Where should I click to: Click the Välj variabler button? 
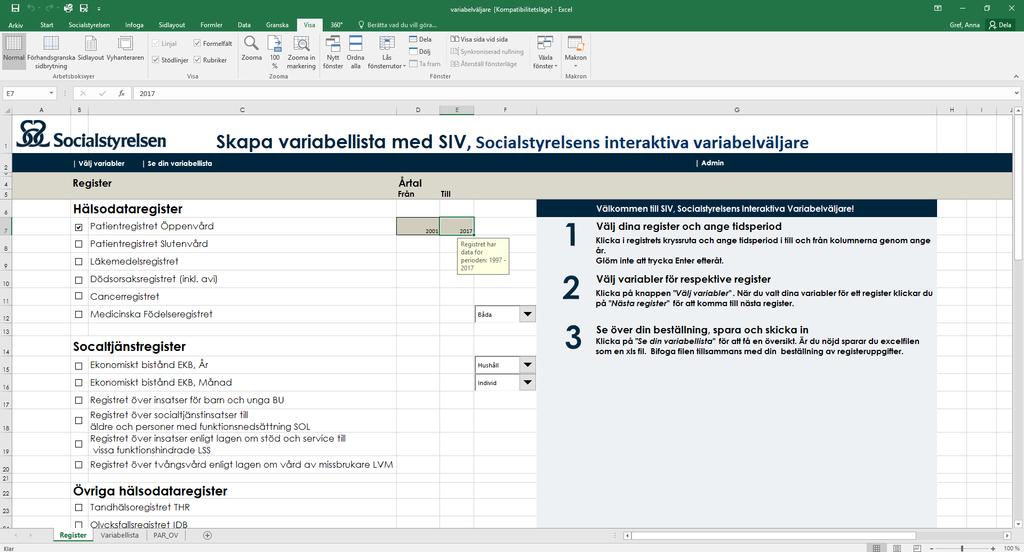tap(101, 163)
